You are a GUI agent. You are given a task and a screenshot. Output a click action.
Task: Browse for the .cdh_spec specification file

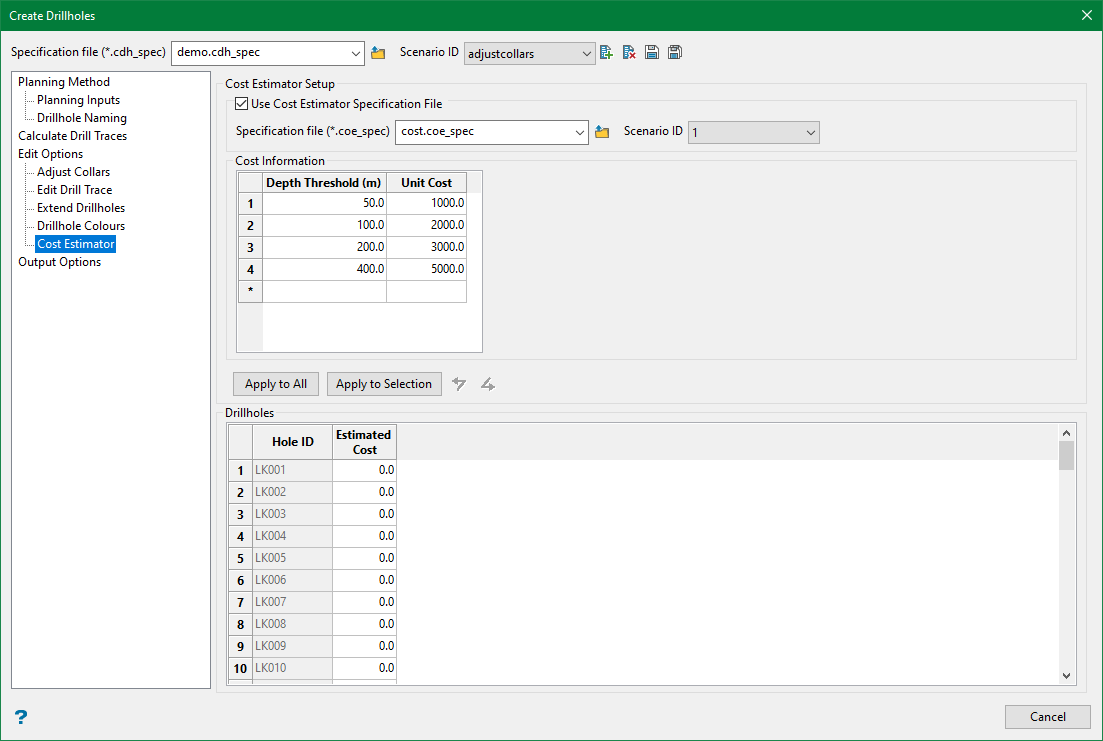(x=378, y=53)
